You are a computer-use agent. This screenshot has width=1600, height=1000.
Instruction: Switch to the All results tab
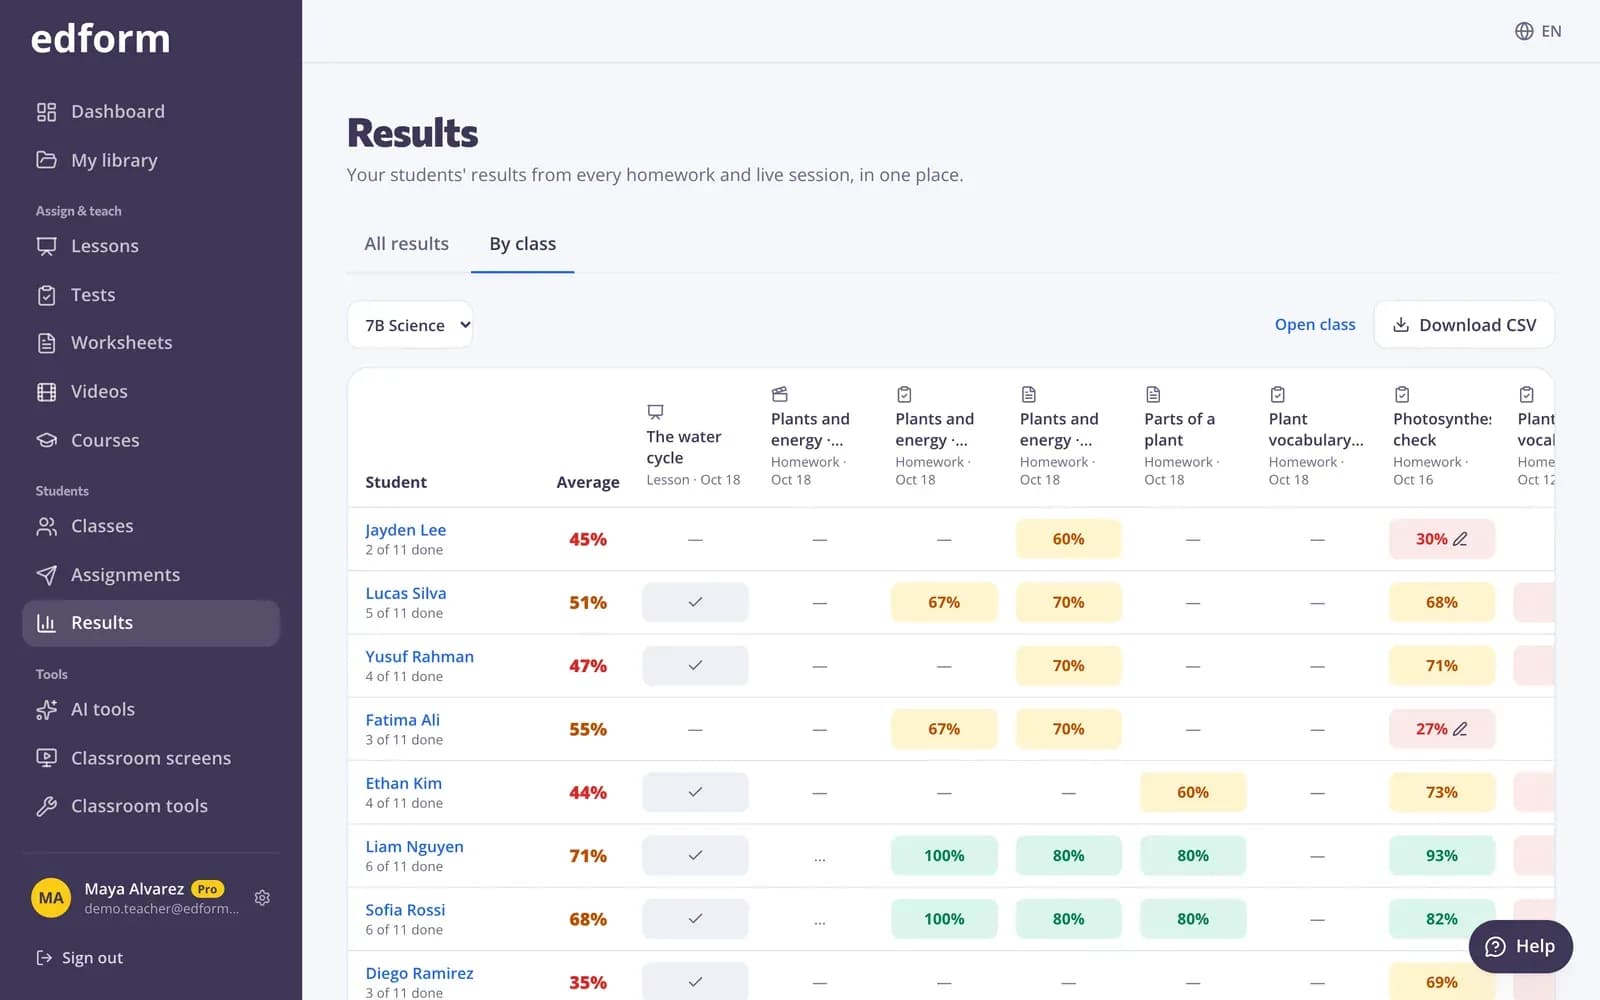406,244
